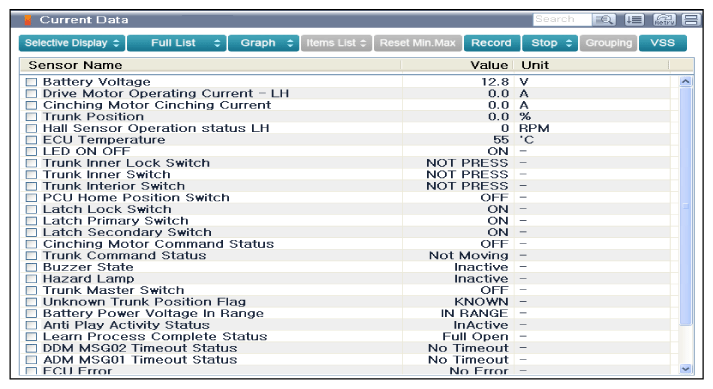Click the Not Moving value

click(469, 256)
